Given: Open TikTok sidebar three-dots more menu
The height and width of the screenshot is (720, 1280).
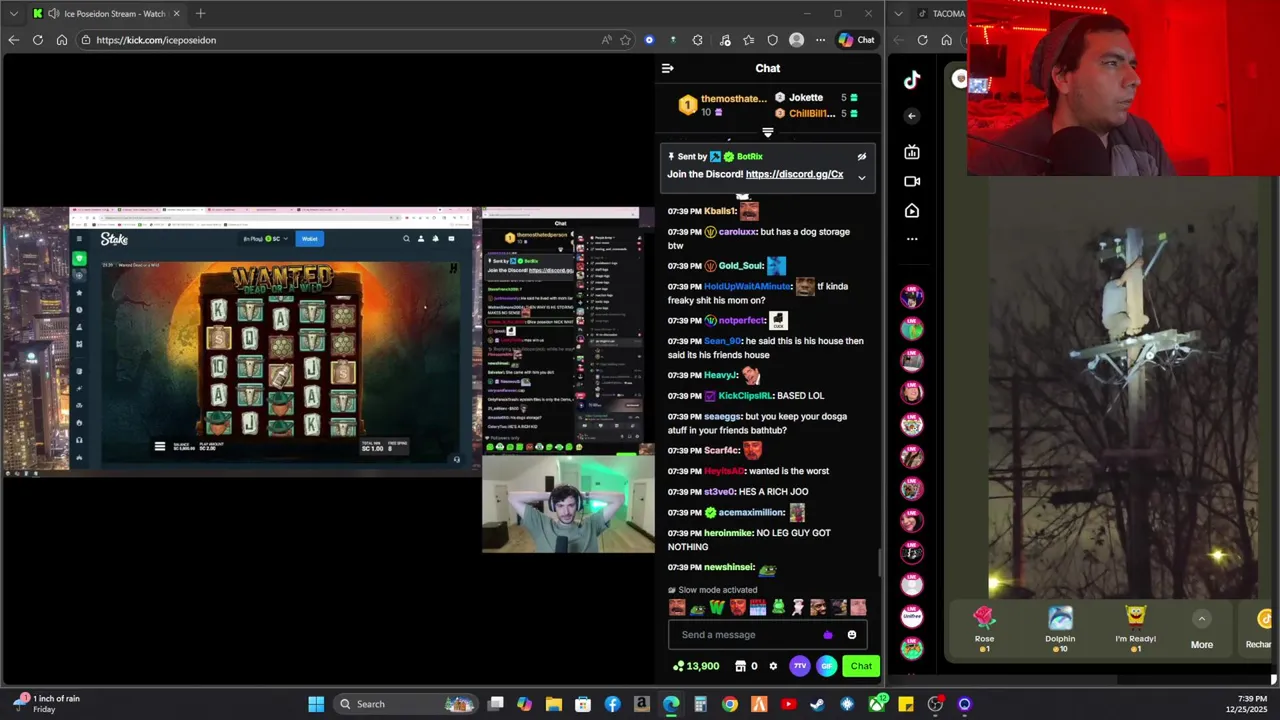Looking at the screenshot, I should pyautogui.click(x=912, y=239).
